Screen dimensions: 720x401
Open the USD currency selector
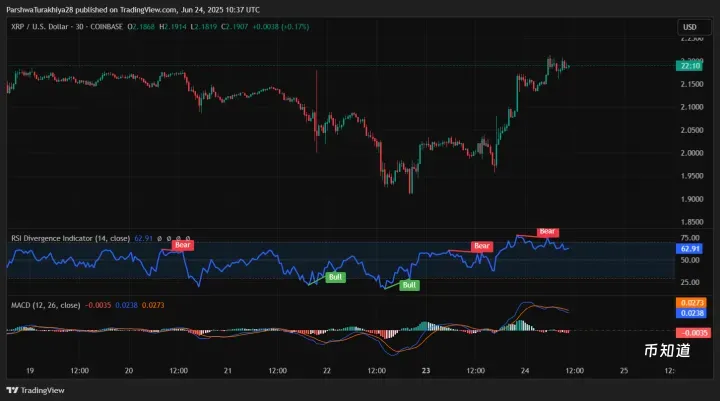pyautogui.click(x=690, y=27)
